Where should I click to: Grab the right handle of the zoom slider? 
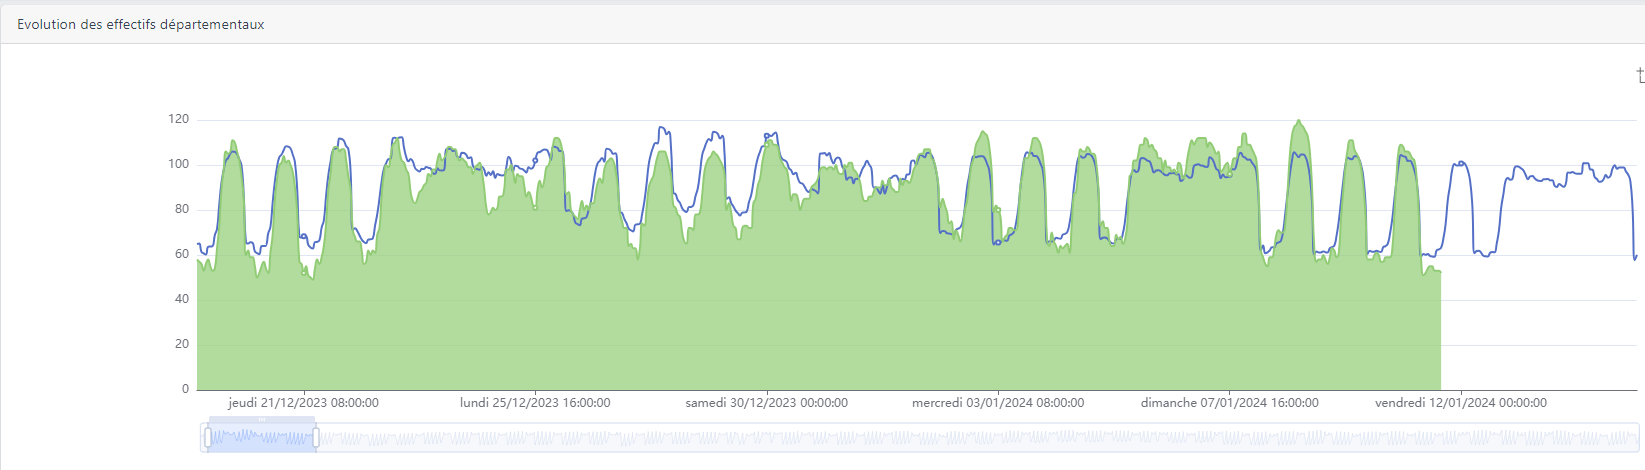pos(316,438)
